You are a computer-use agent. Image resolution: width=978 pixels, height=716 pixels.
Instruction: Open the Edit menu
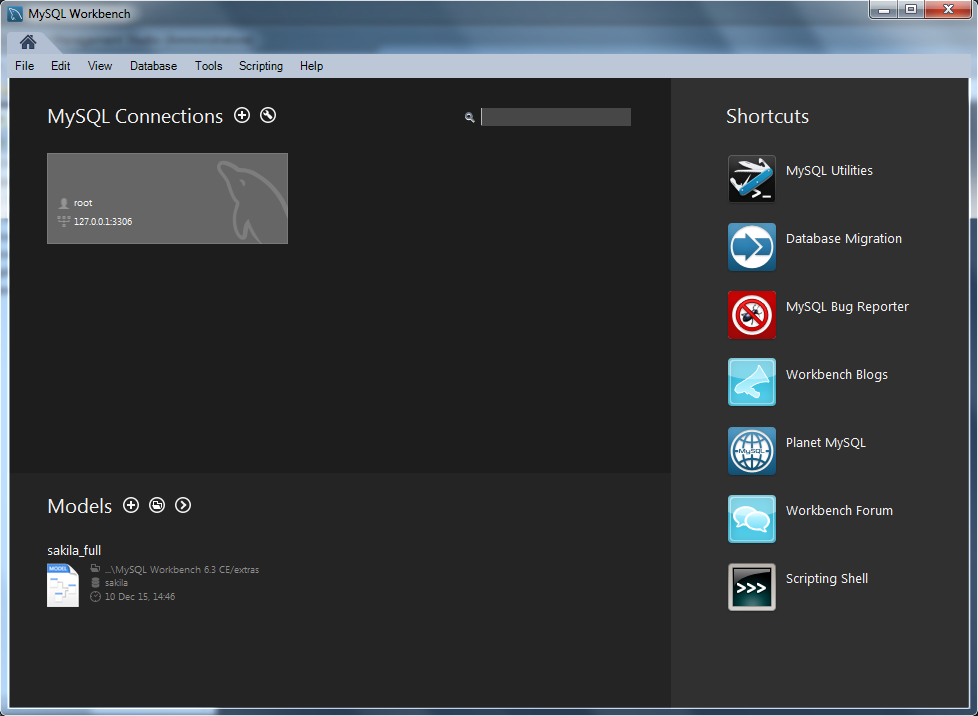point(61,65)
